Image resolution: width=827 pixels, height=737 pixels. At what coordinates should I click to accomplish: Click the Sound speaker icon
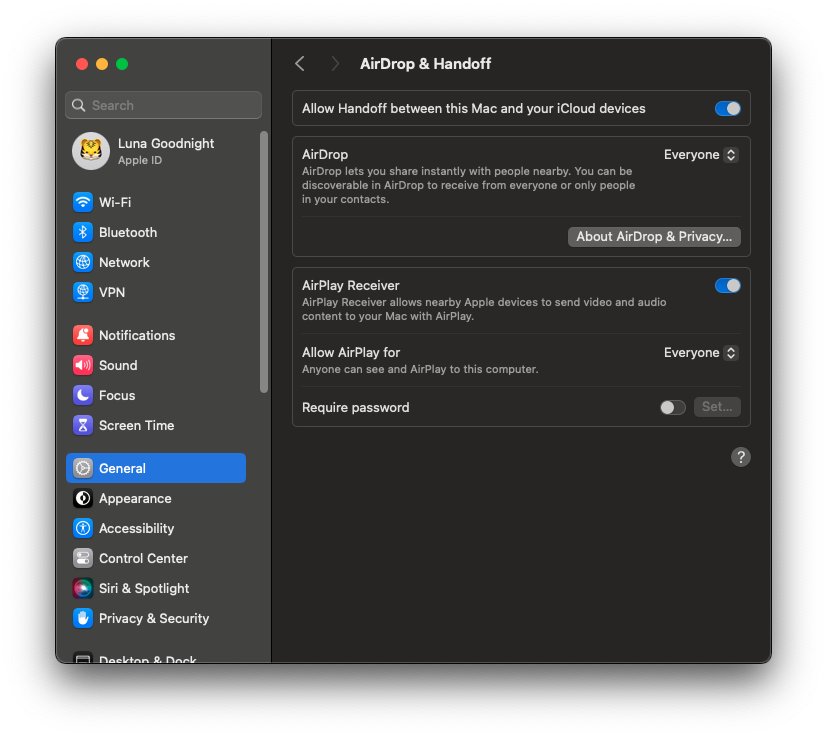[83, 365]
